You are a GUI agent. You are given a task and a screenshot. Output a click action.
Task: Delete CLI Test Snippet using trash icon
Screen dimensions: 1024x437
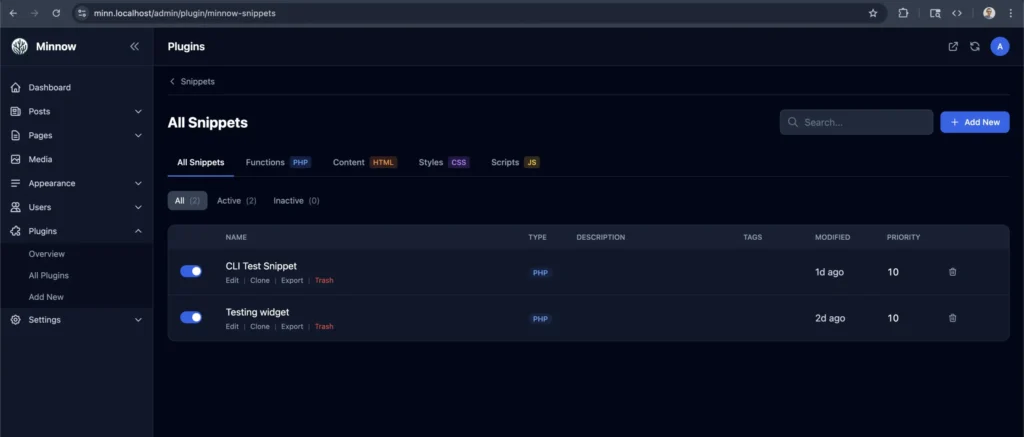[x=952, y=272]
